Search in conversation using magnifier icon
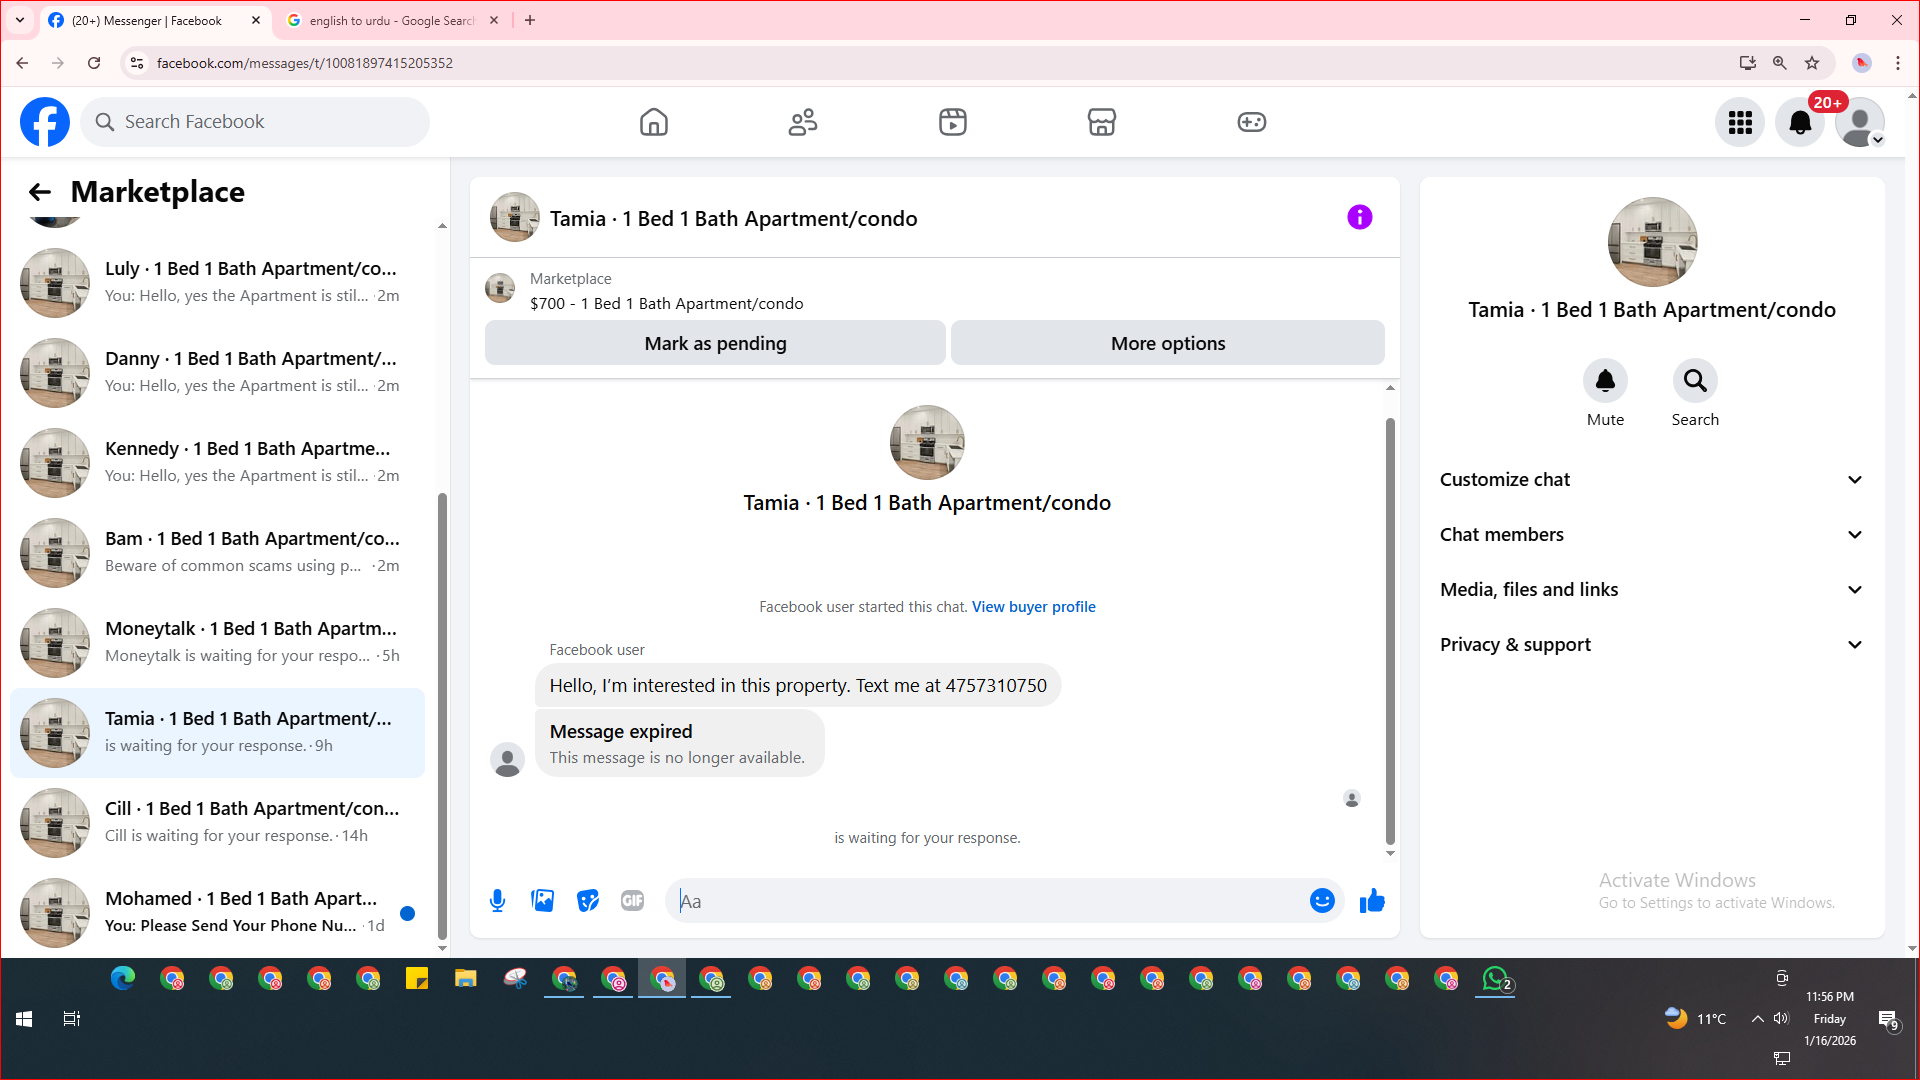Viewport: 1920px width, 1080px height. tap(1695, 381)
